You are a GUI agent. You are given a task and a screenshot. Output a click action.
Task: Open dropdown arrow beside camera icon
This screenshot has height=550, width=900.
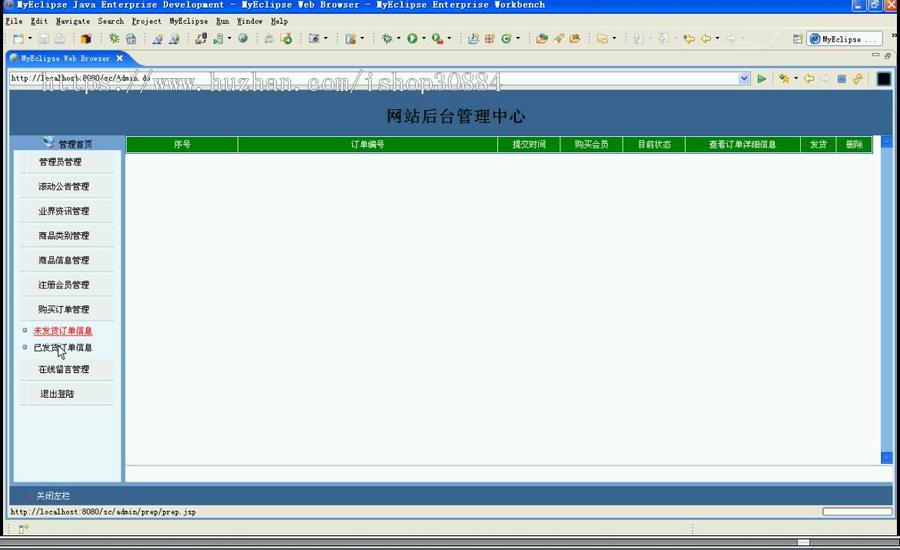point(325,38)
